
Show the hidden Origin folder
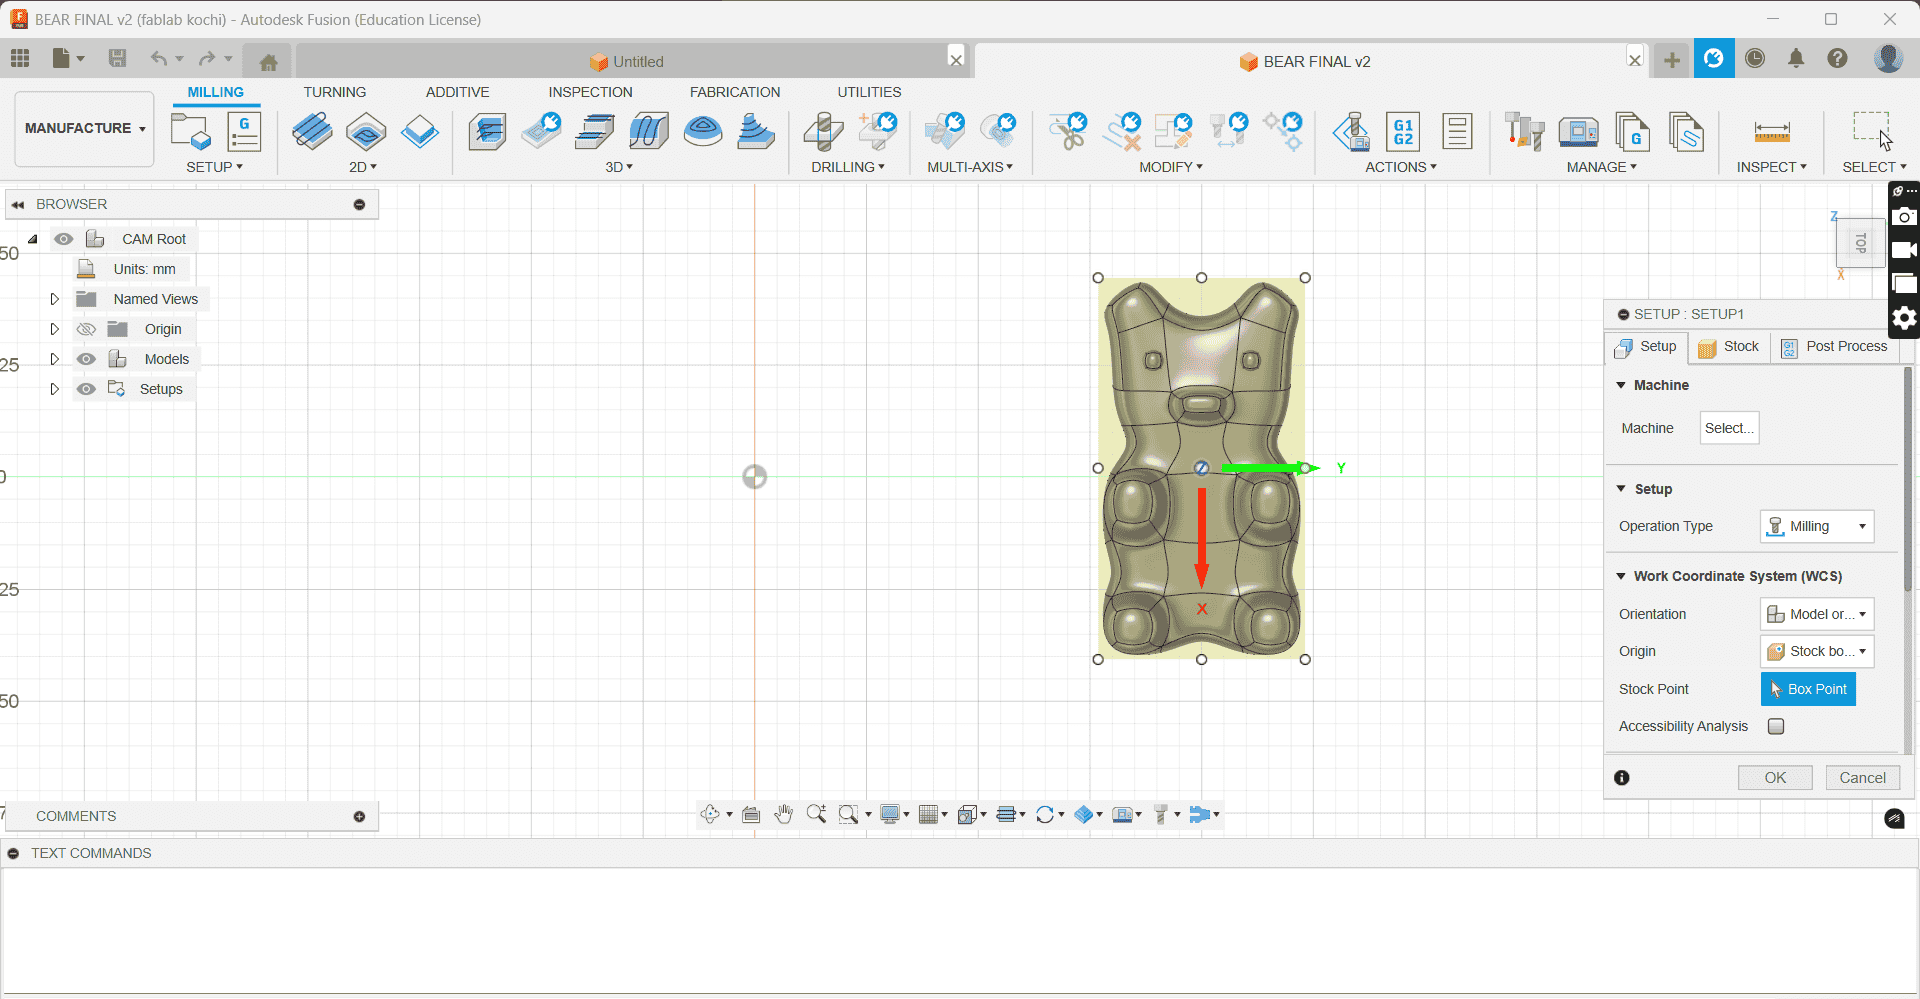[86, 329]
